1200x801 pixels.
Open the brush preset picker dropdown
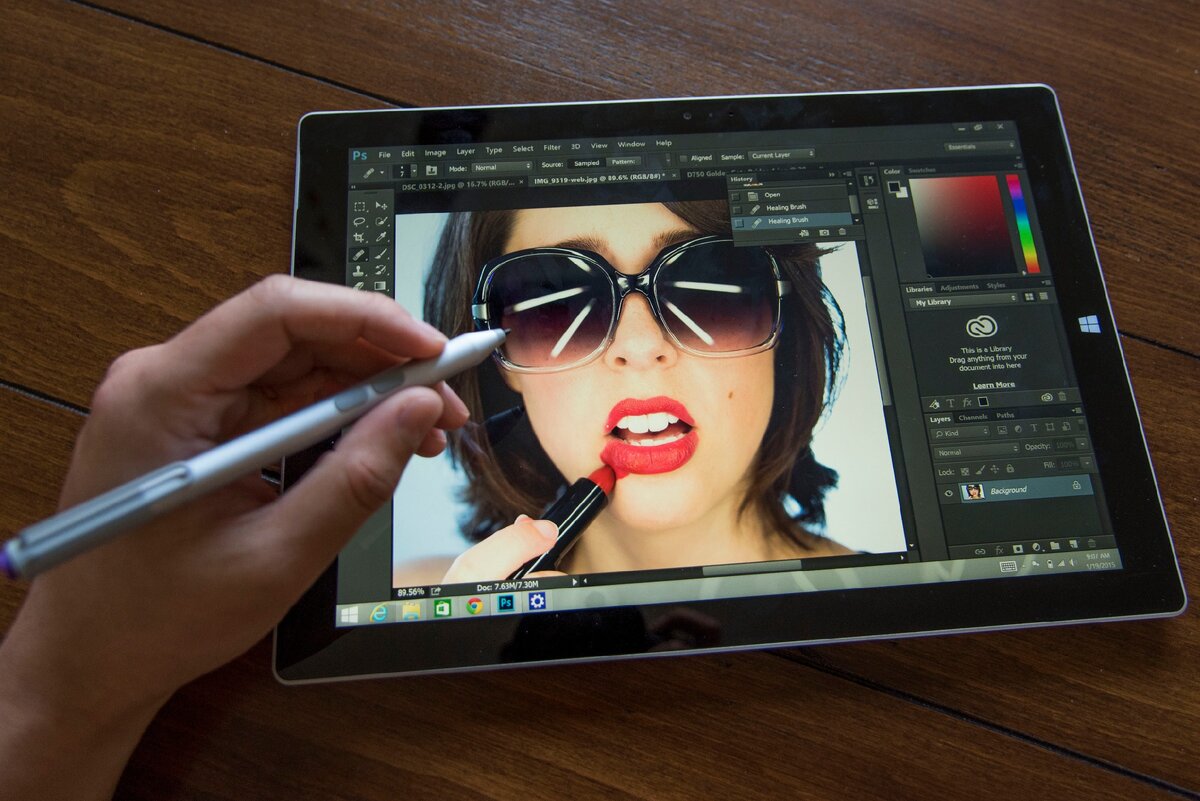click(x=413, y=170)
